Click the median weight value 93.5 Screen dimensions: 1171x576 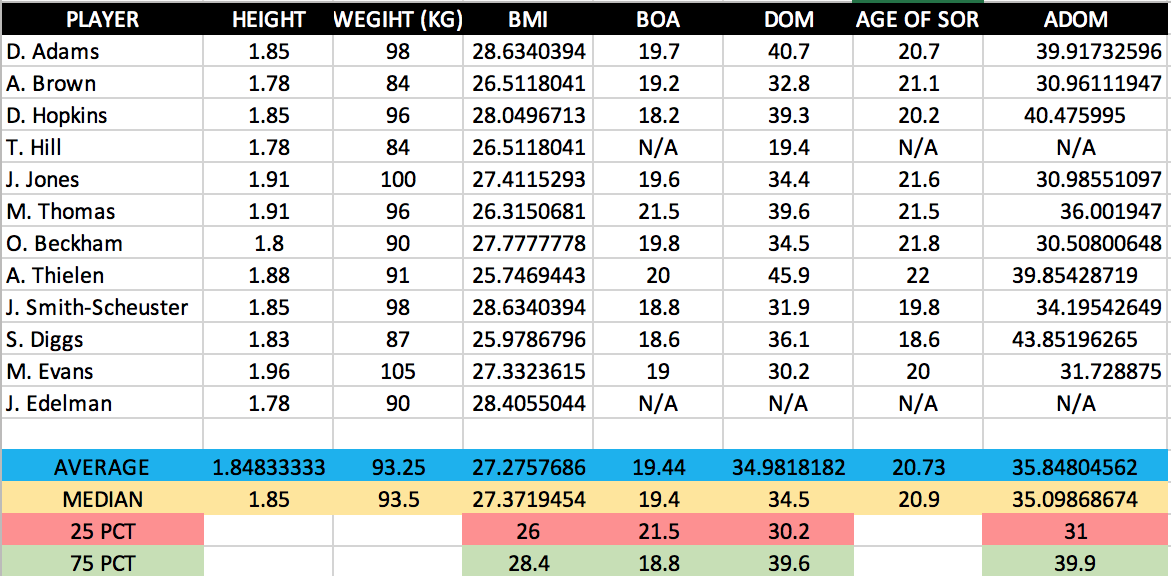coord(398,498)
